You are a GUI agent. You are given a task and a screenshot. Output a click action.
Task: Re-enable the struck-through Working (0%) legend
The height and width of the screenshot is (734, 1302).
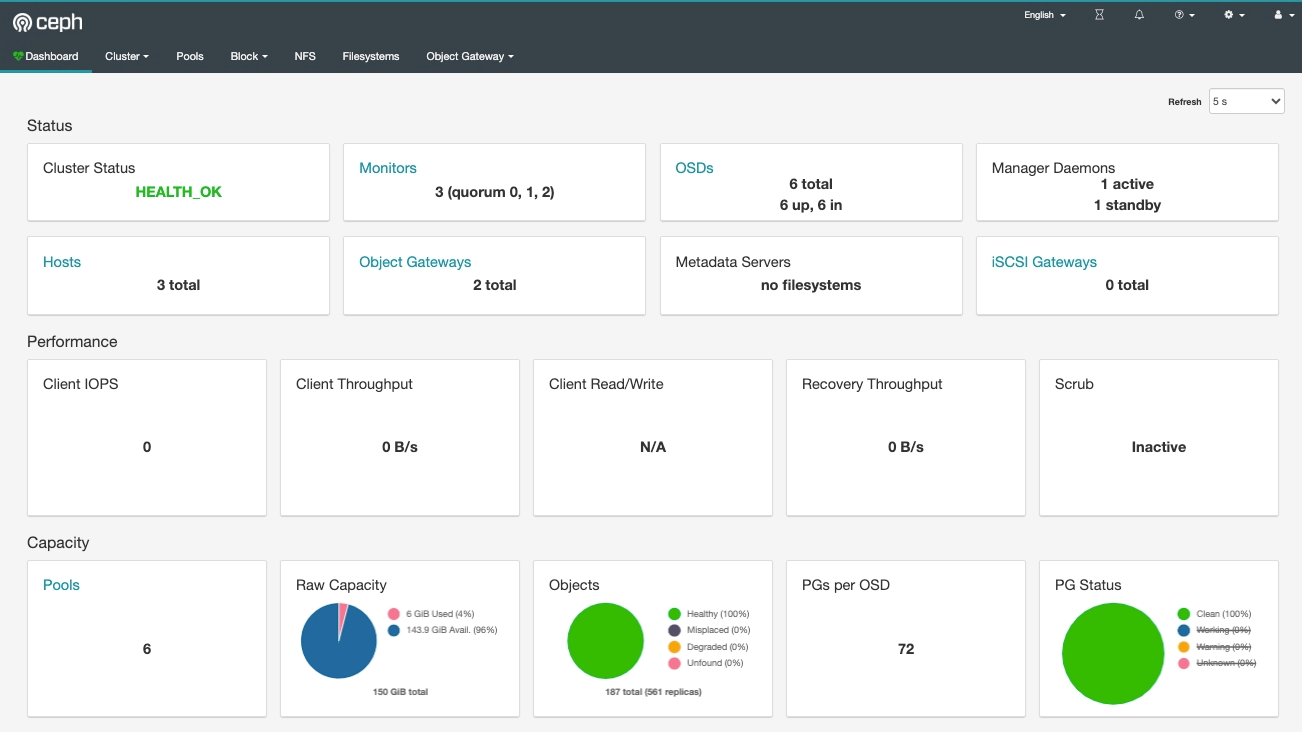click(1214, 630)
